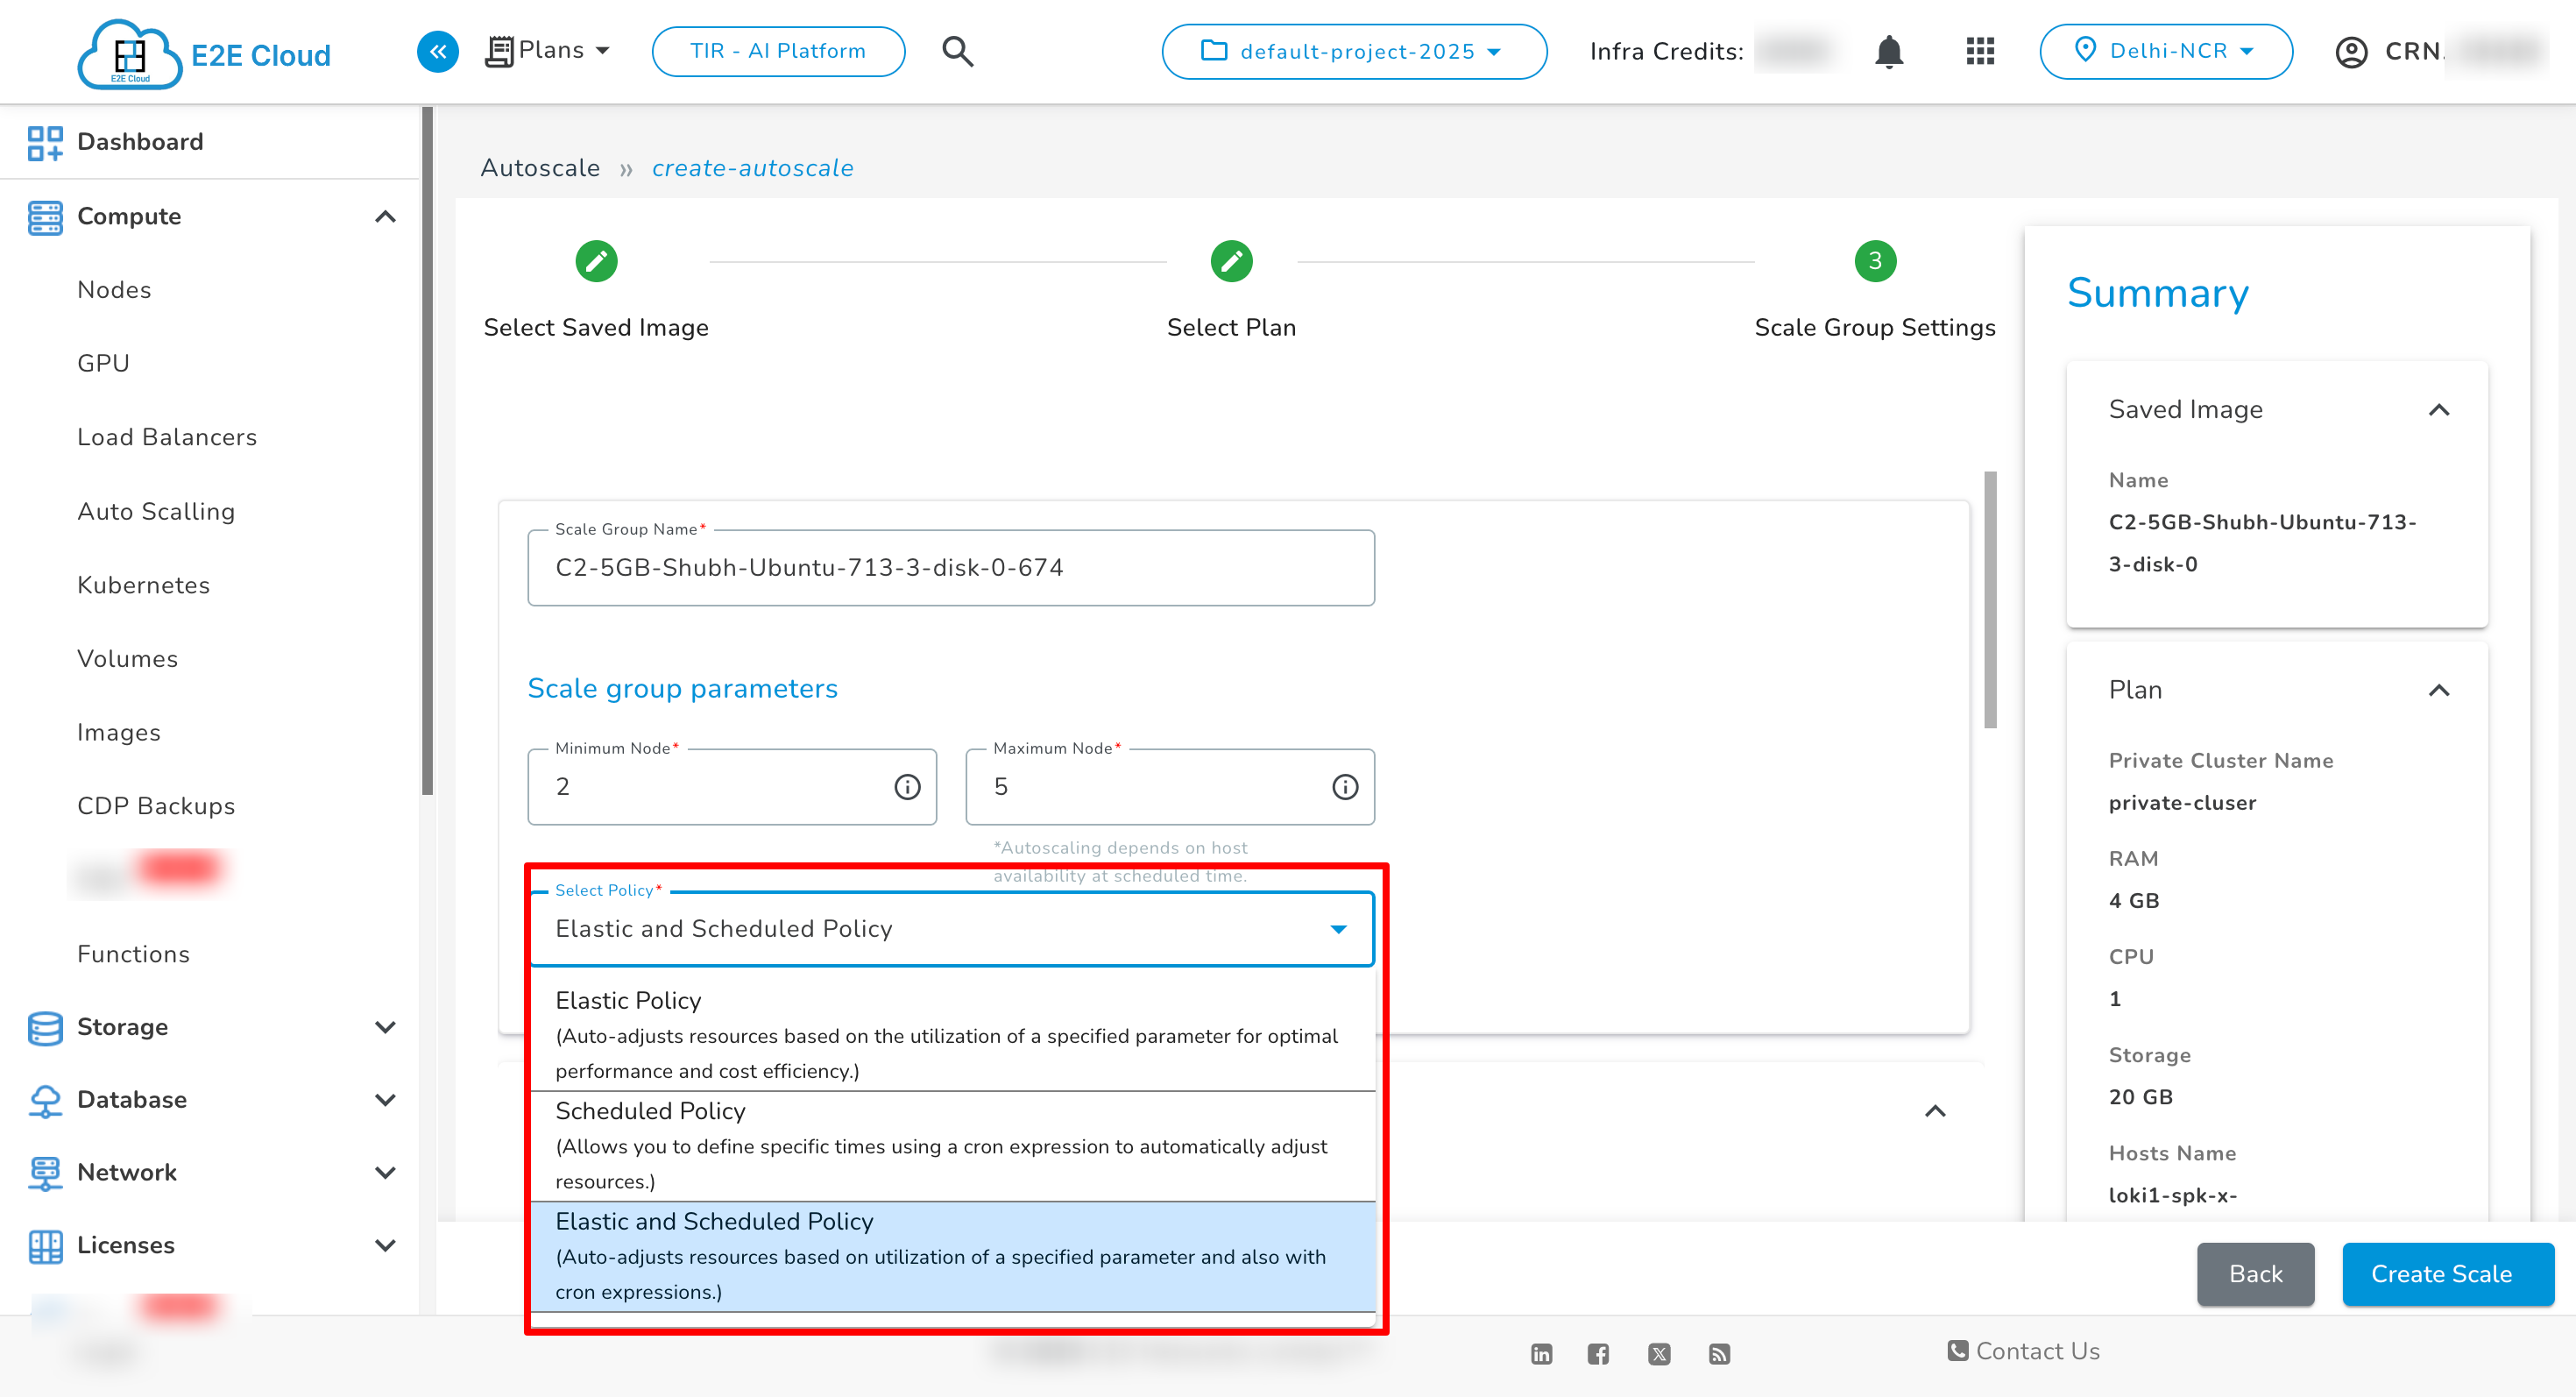
Task: Click the Scale Group Name field
Action: (x=950, y=568)
